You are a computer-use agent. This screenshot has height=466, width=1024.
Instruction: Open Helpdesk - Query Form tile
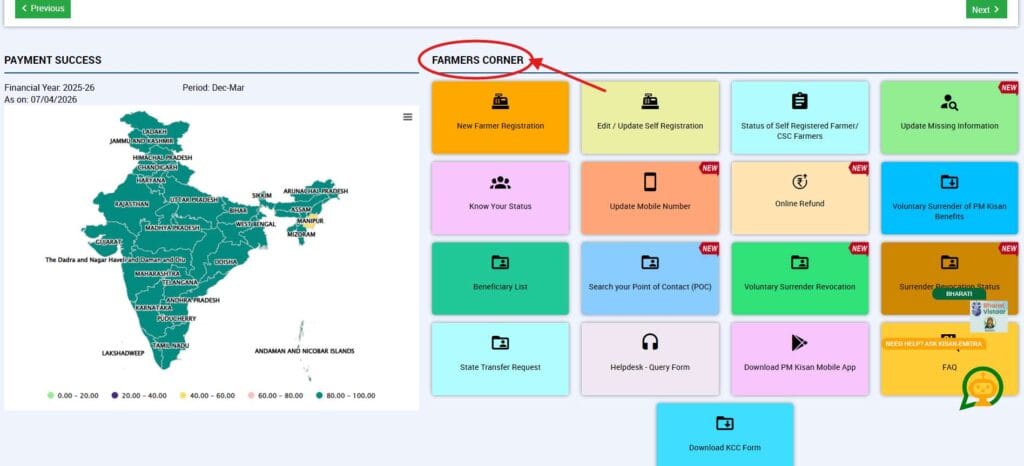pos(650,358)
